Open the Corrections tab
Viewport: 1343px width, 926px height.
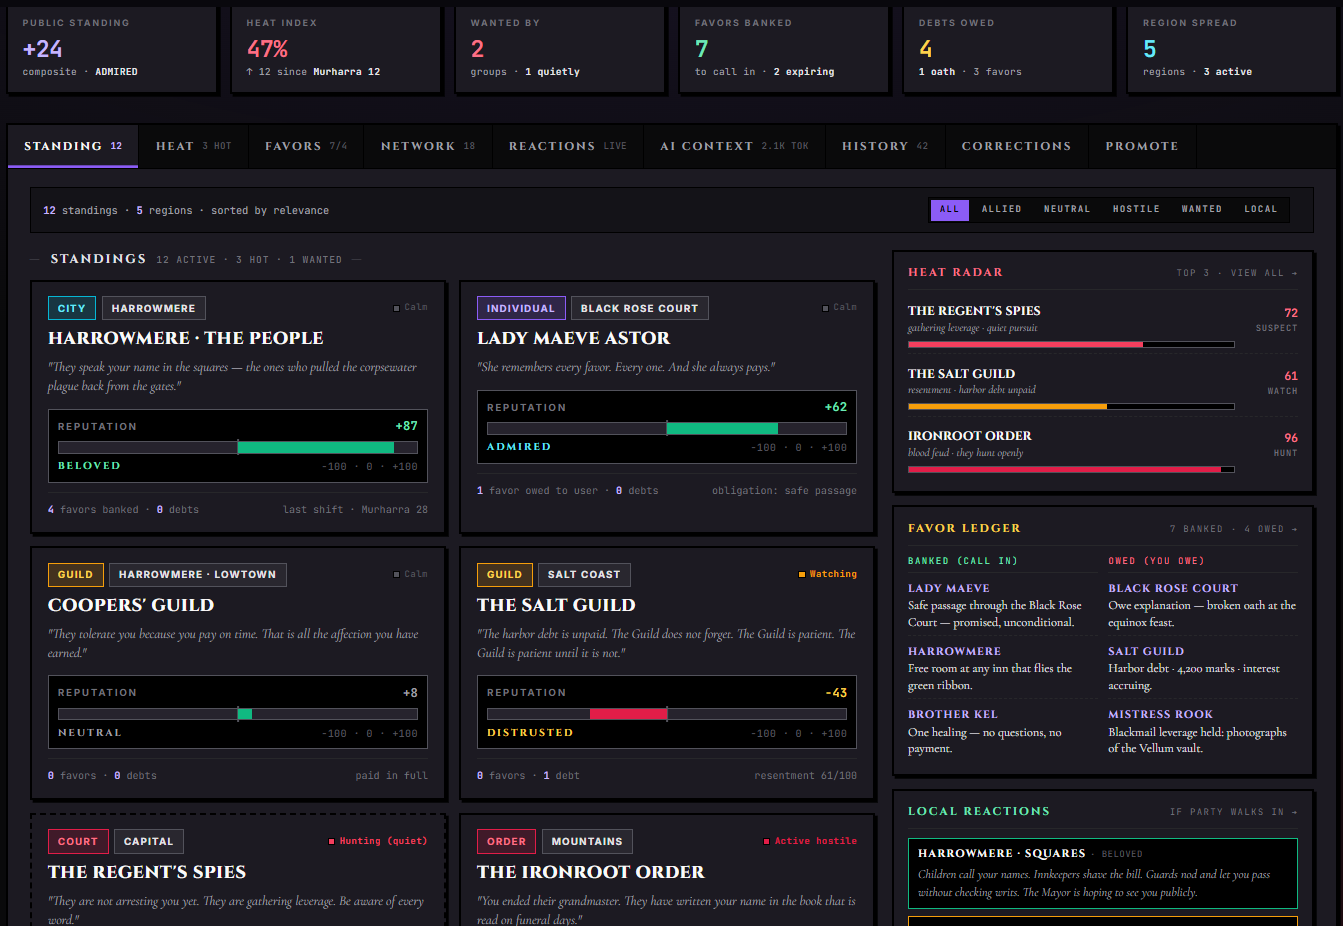1016,146
